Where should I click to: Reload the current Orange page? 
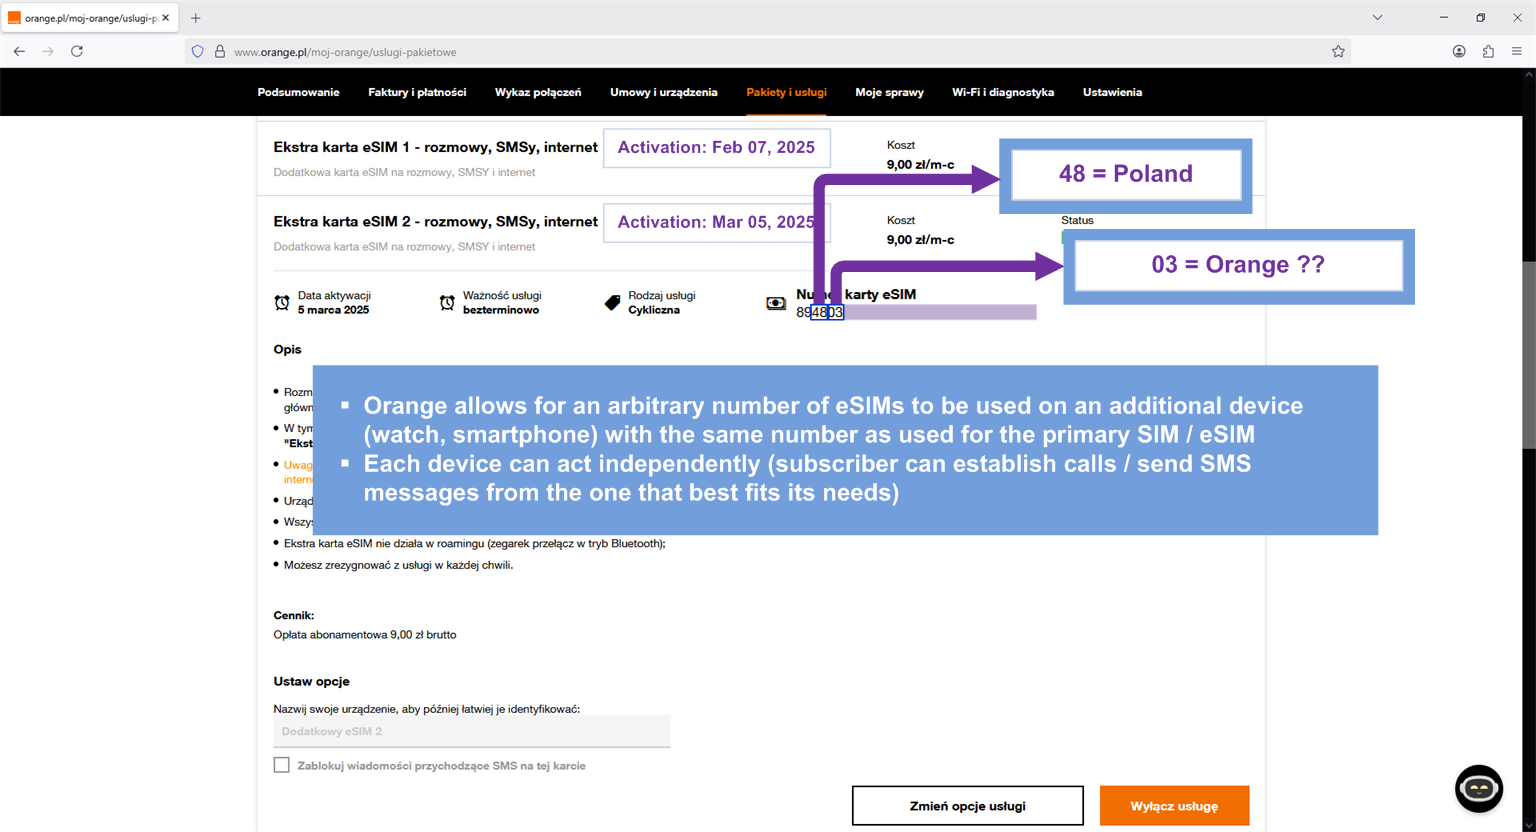(77, 51)
